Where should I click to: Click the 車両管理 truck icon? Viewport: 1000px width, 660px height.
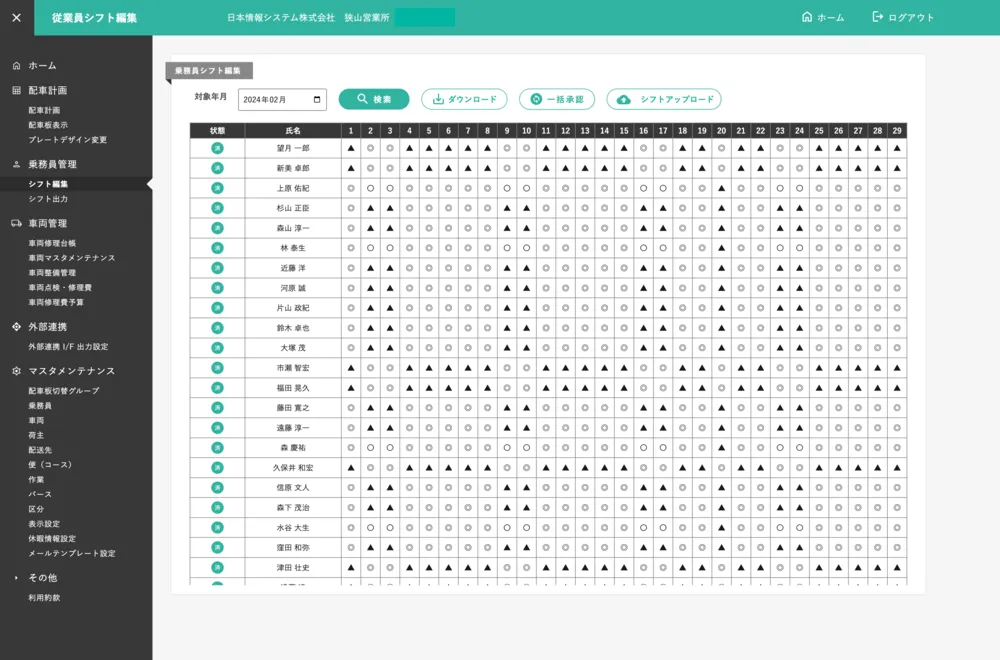[16, 223]
